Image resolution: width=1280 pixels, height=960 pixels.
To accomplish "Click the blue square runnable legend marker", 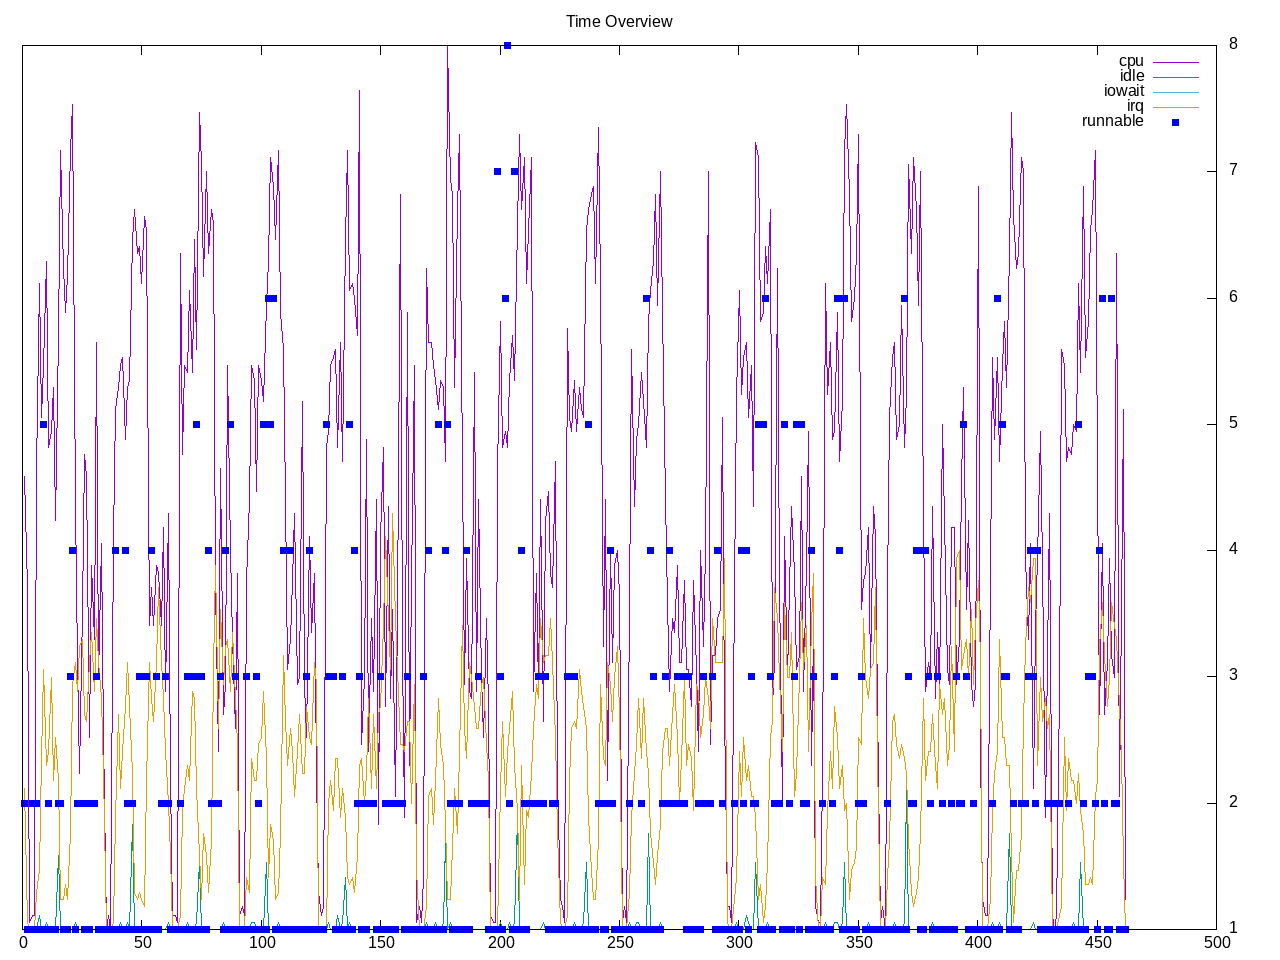I will point(1175,122).
